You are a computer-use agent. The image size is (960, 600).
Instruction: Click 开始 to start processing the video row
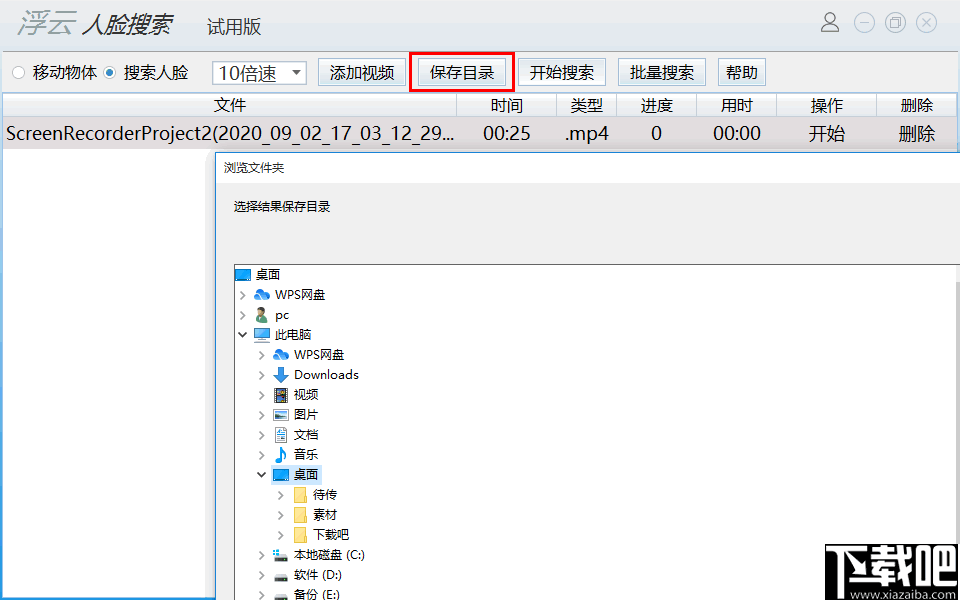pyautogui.click(x=827, y=133)
